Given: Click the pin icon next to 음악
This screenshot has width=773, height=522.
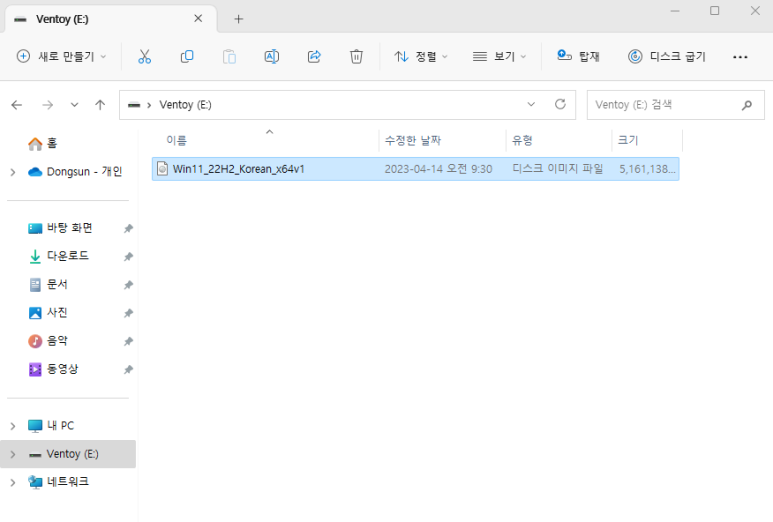Looking at the screenshot, I should [128, 341].
